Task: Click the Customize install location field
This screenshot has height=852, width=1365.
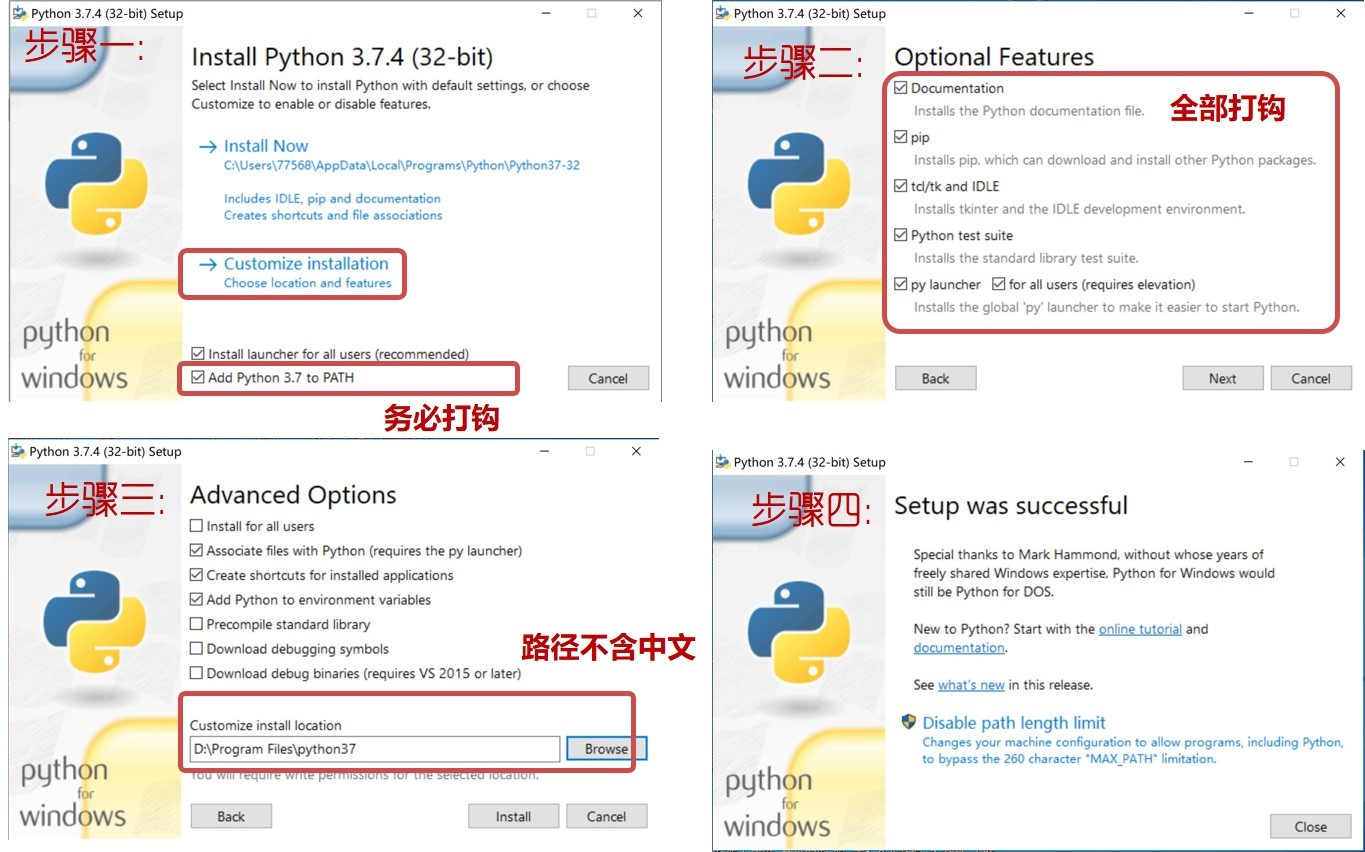Action: click(375, 749)
